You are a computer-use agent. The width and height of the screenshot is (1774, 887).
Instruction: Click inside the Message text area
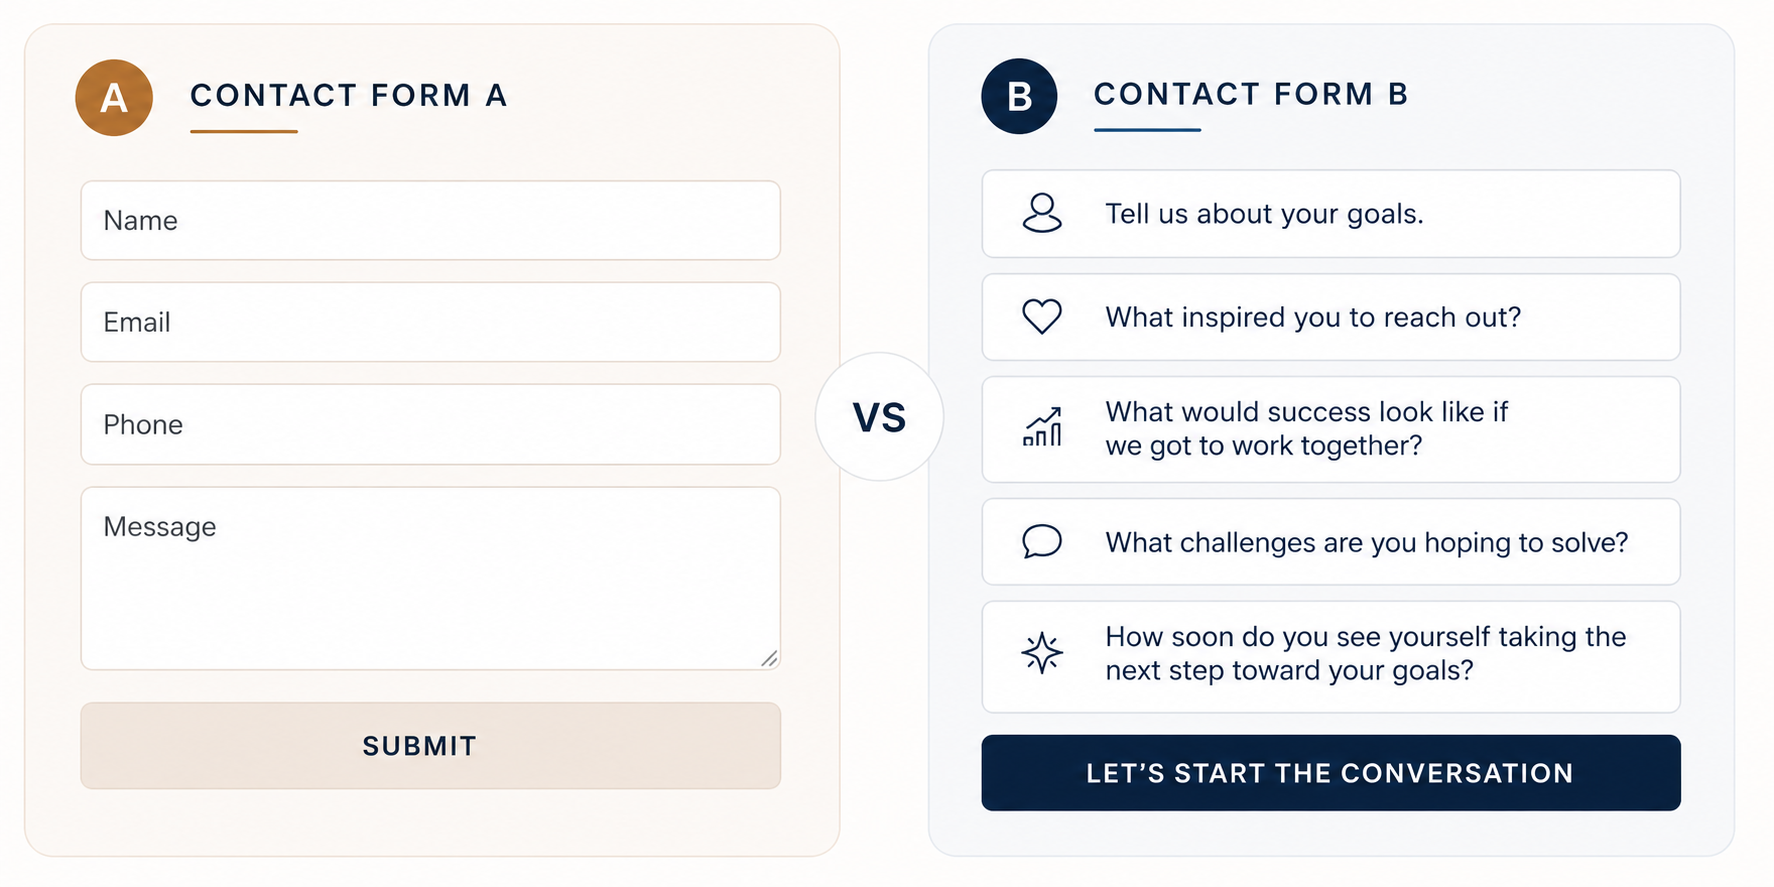coord(430,578)
